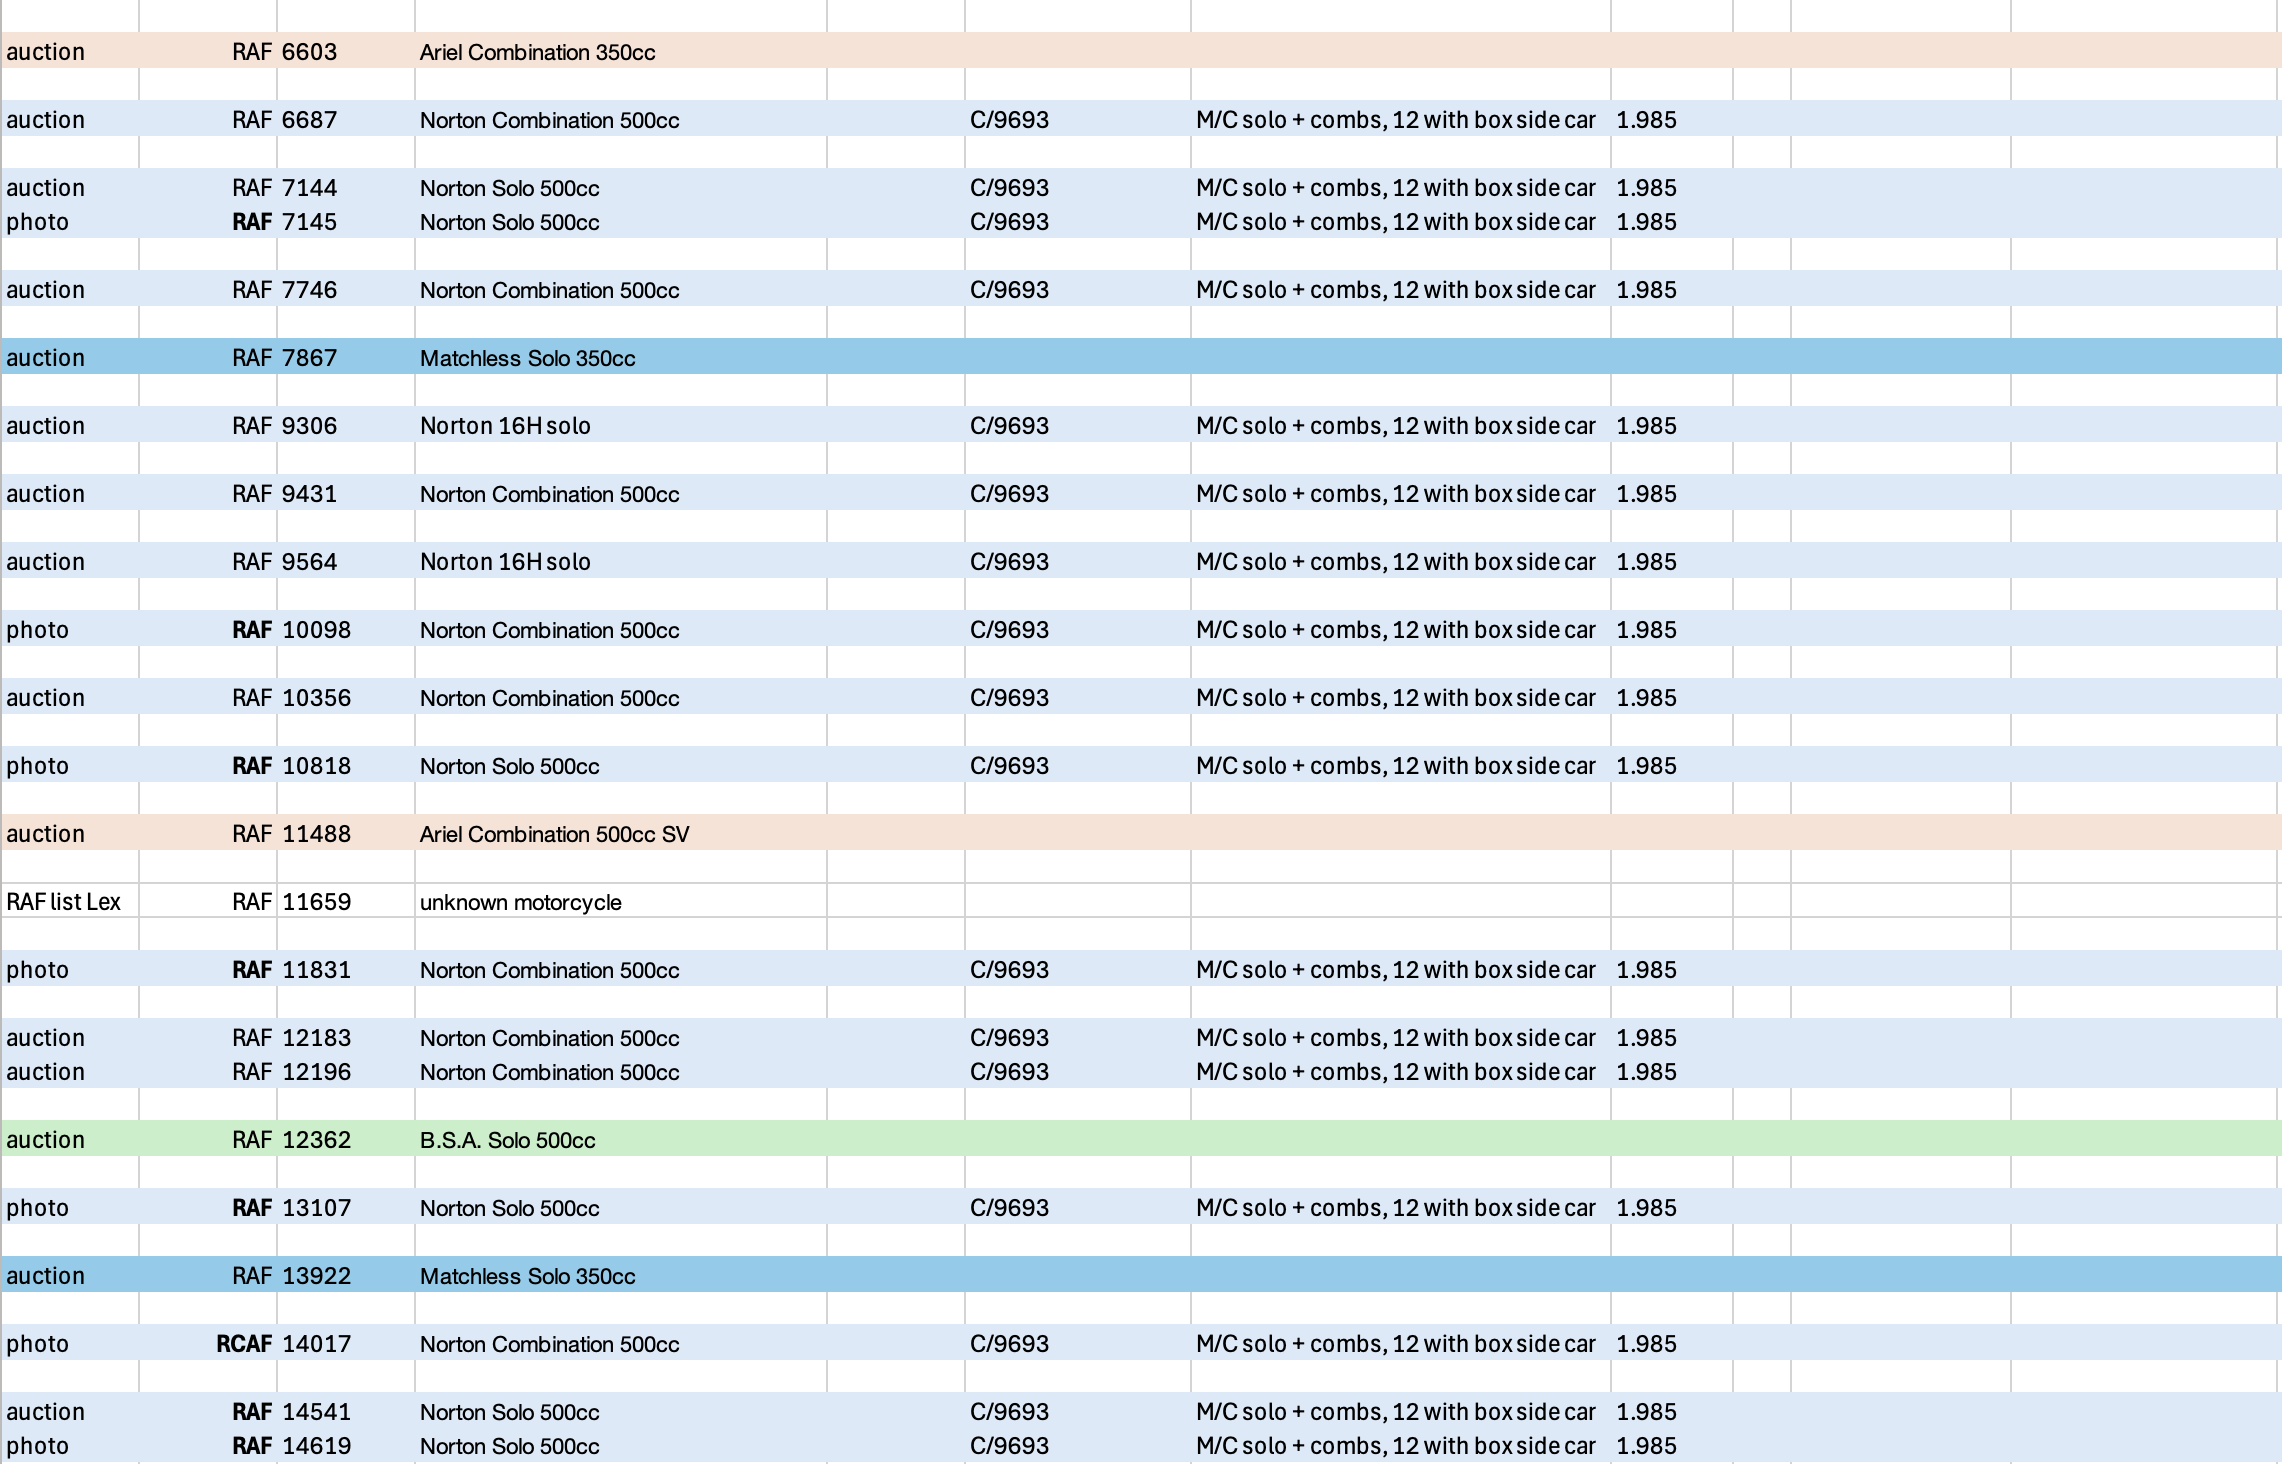Image resolution: width=2282 pixels, height=1464 pixels.
Task: Select serial number 14541
Action: point(345,1411)
